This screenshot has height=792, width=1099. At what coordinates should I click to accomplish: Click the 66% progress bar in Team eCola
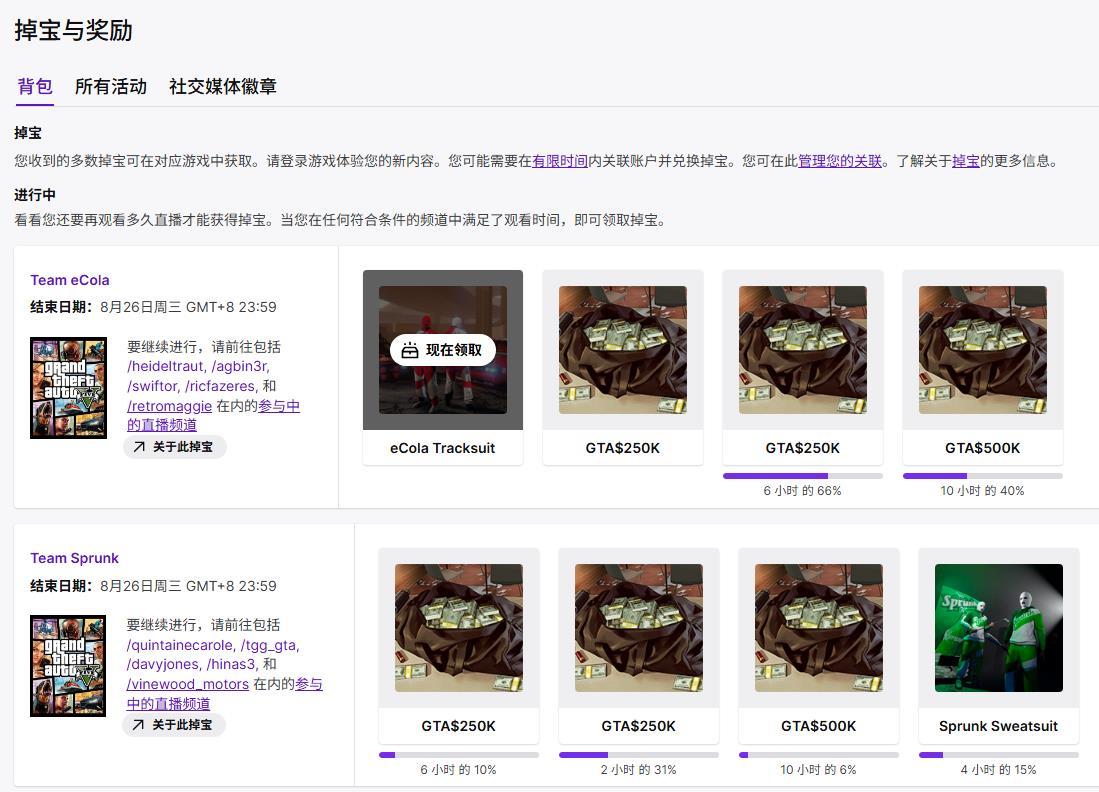[803, 476]
